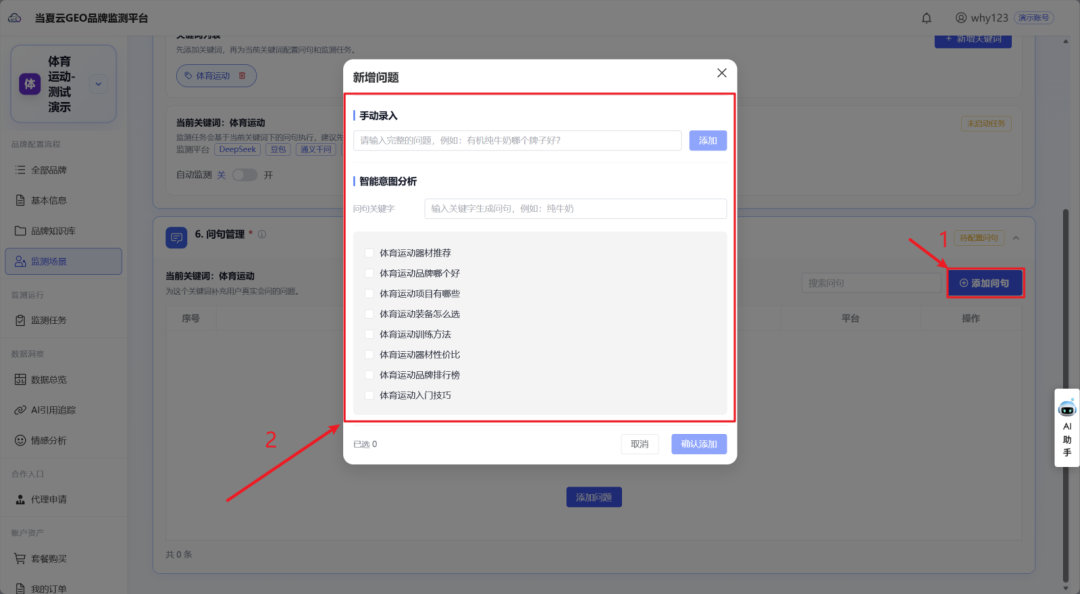Click the 全部品牌 sidebar item

tap(63, 170)
